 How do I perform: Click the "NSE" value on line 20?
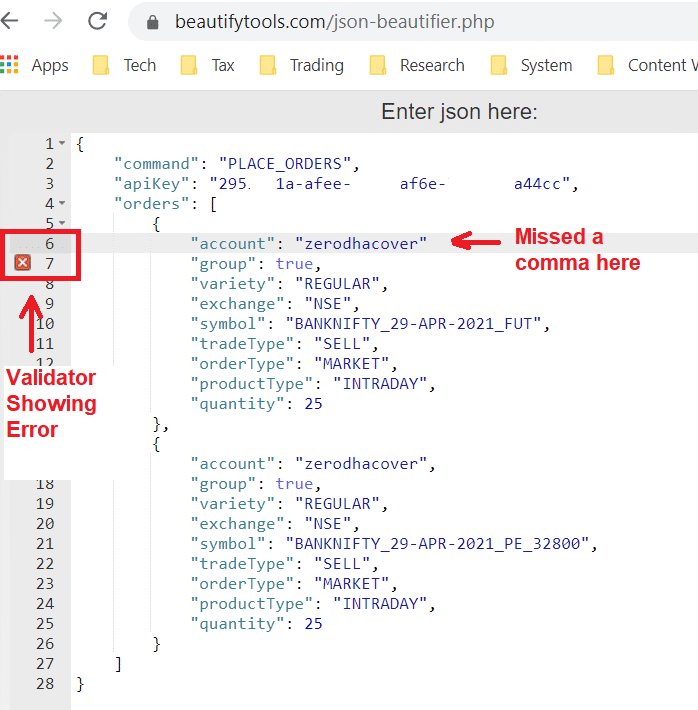coord(327,523)
